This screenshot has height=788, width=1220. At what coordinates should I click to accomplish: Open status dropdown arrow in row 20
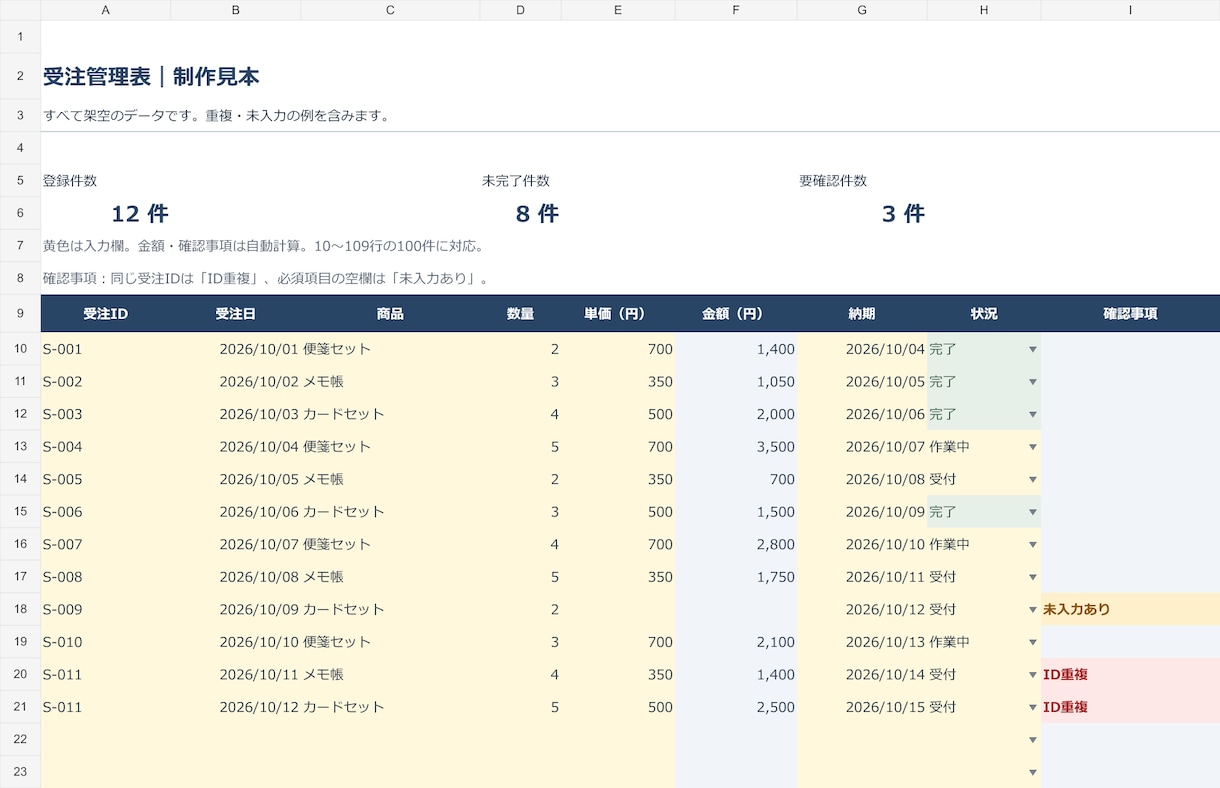point(1033,675)
